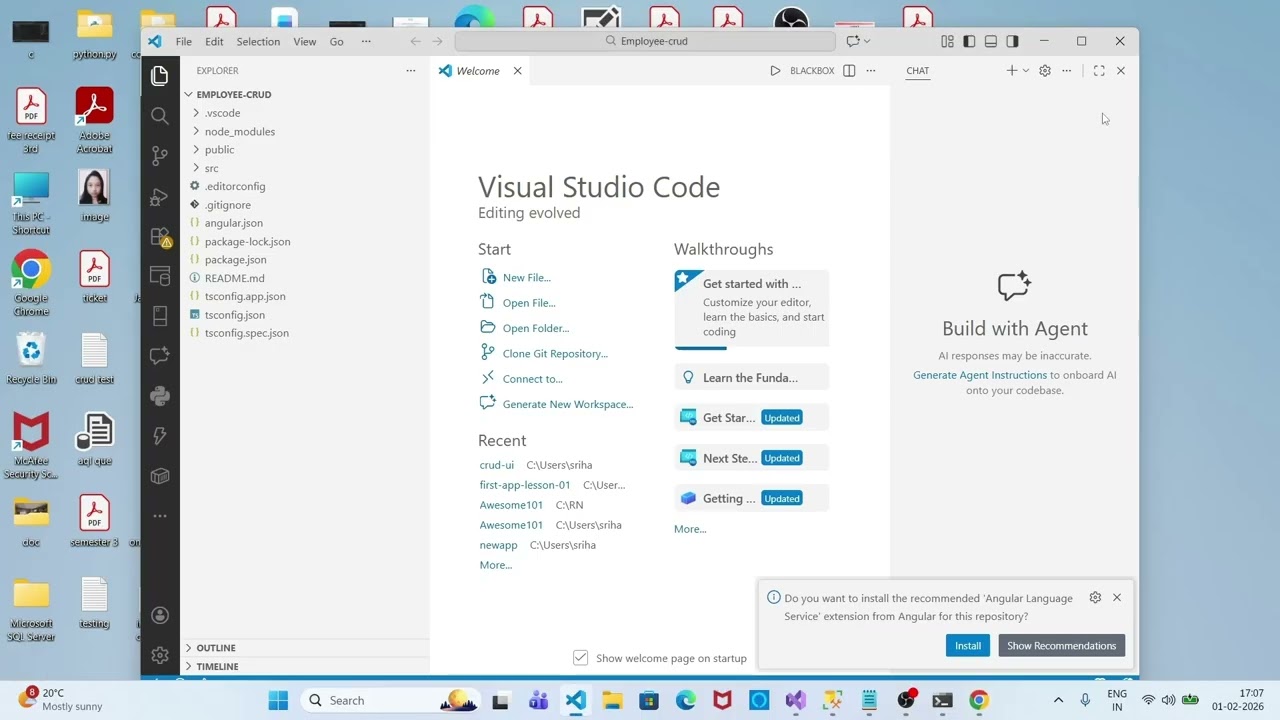
Task: Open the View menu
Action: [305, 41]
